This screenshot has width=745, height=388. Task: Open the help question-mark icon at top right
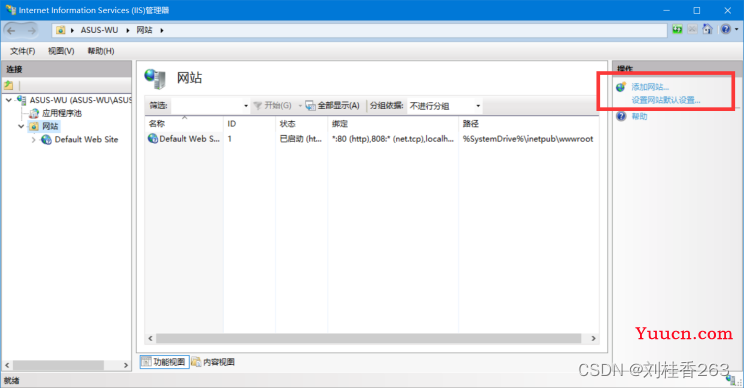[x=725, y=29]
